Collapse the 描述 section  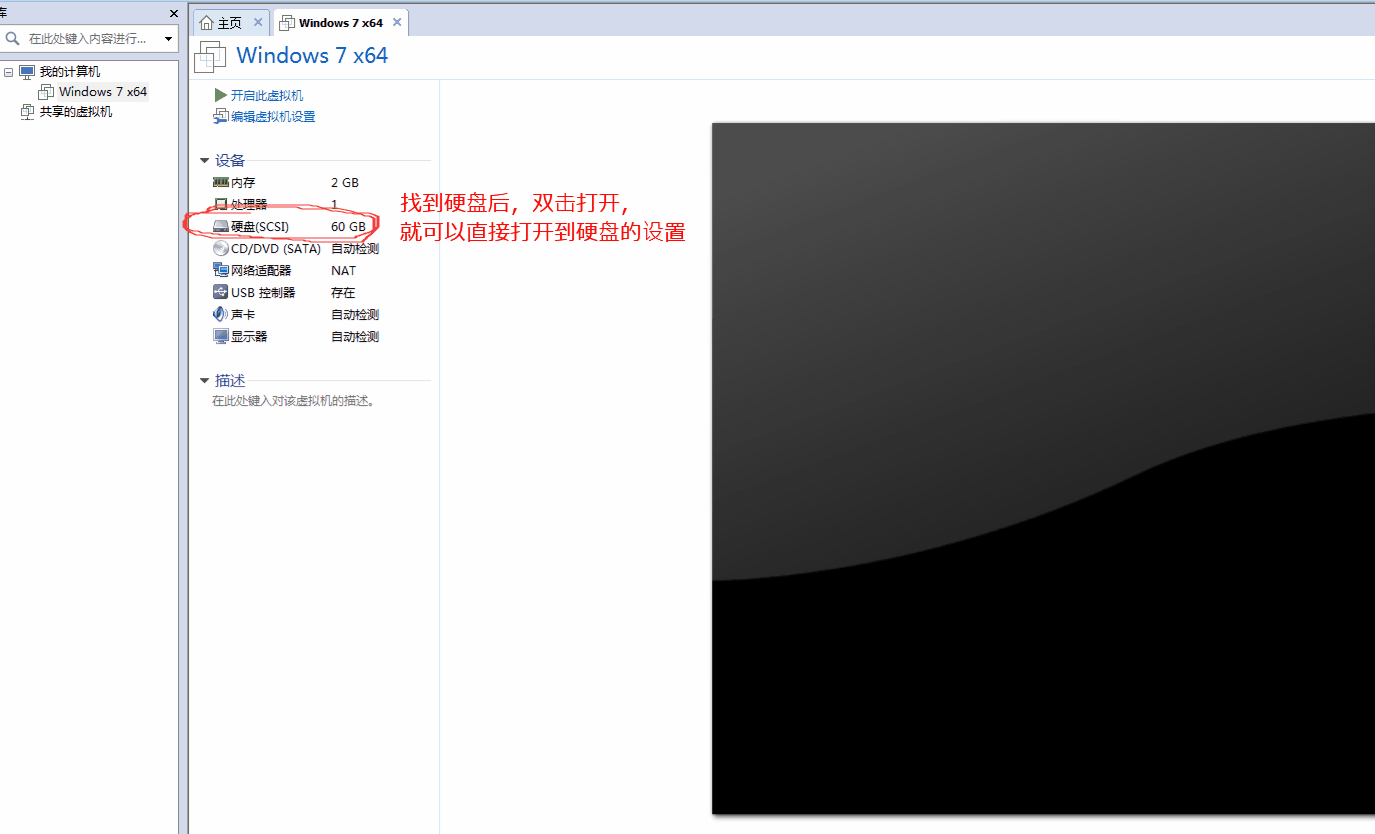click(205, 381)
